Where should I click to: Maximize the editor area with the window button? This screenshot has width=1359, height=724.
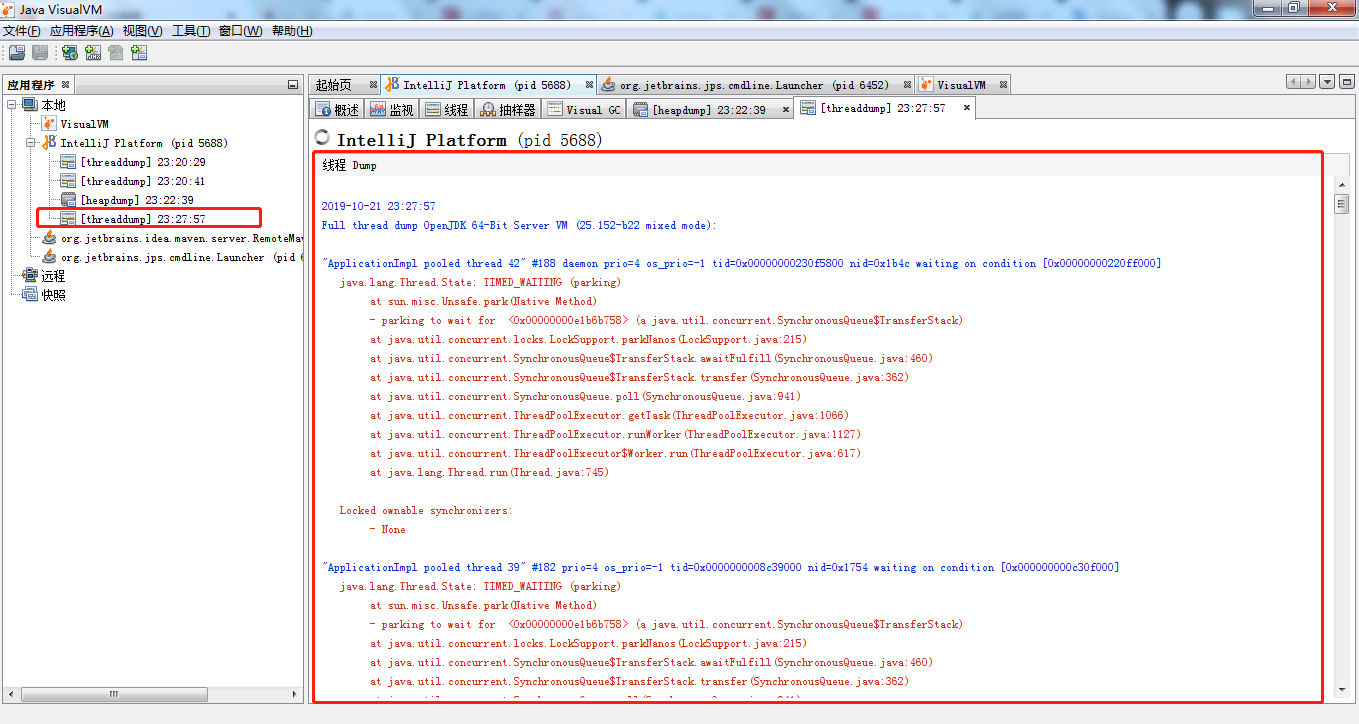coord(1346,82)
